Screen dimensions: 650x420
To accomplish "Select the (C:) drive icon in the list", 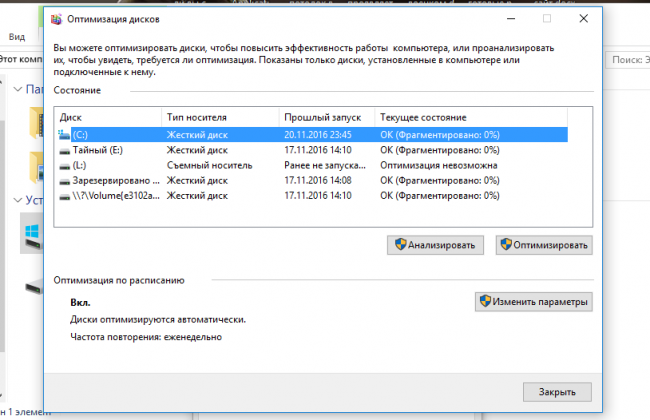I will pos(64,135).
